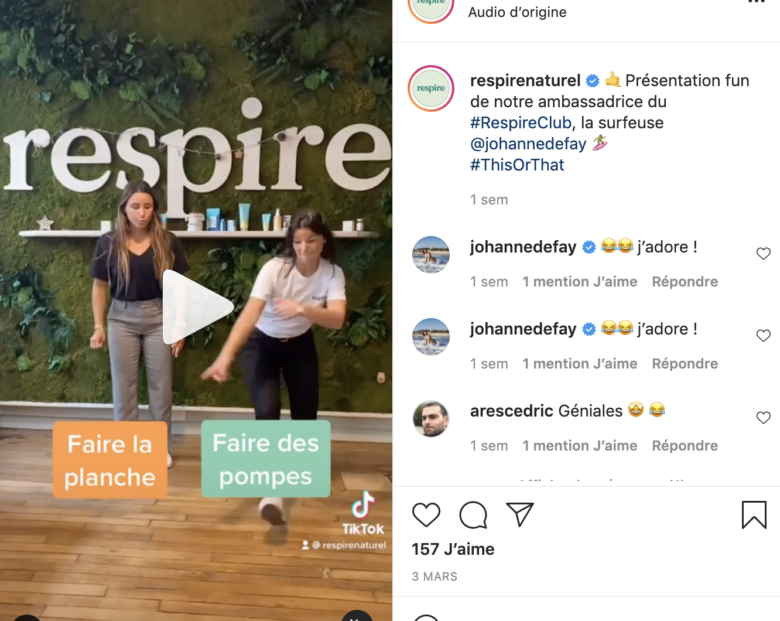
Task: View the 157 J'aime likes list
Action: 453,549
